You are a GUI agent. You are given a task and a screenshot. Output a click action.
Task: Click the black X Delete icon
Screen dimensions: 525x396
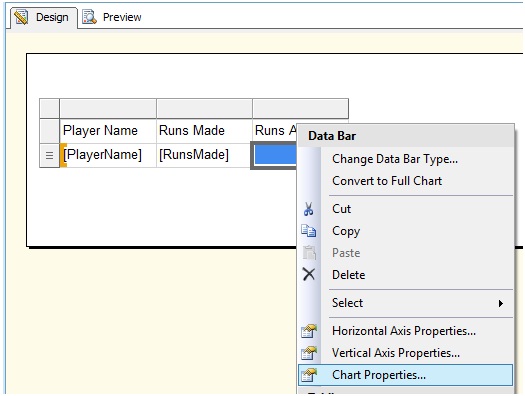click(x=309, y=274)
